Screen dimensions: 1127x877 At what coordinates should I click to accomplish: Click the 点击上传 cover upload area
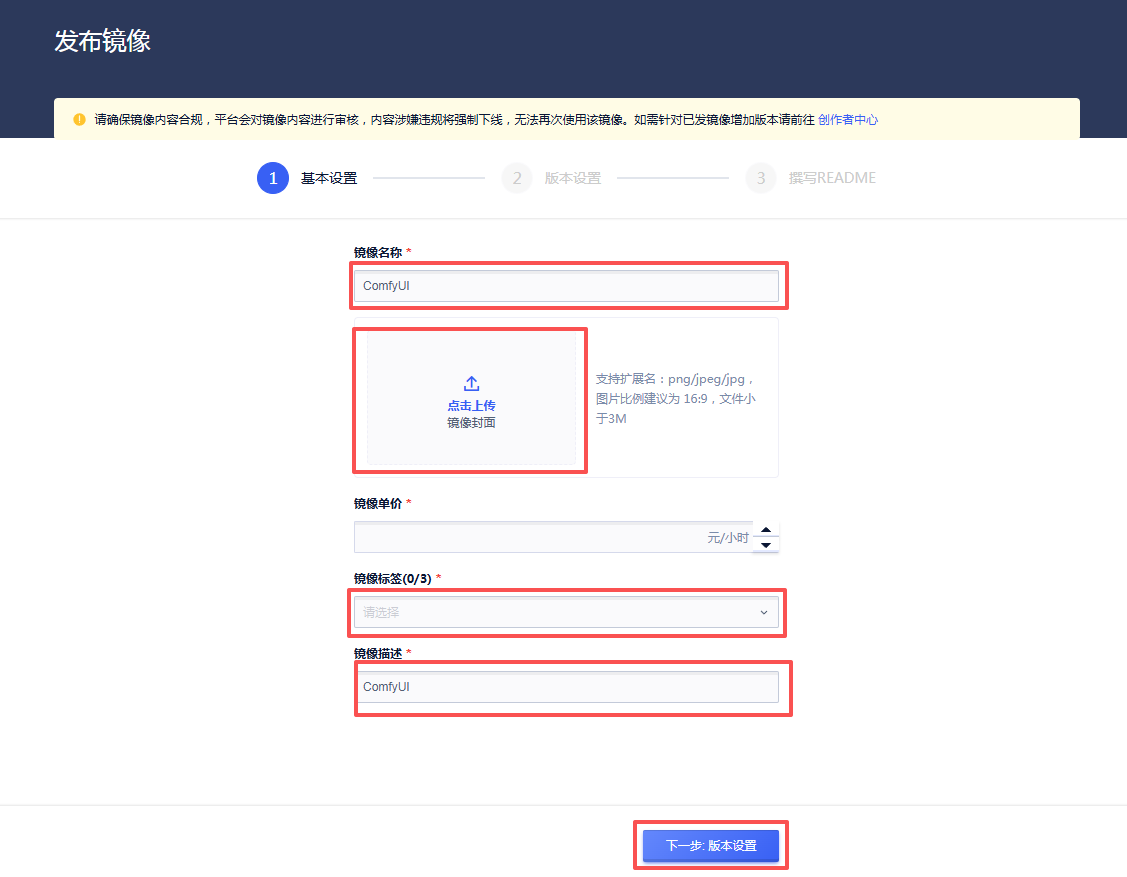(x=470, y=400)
